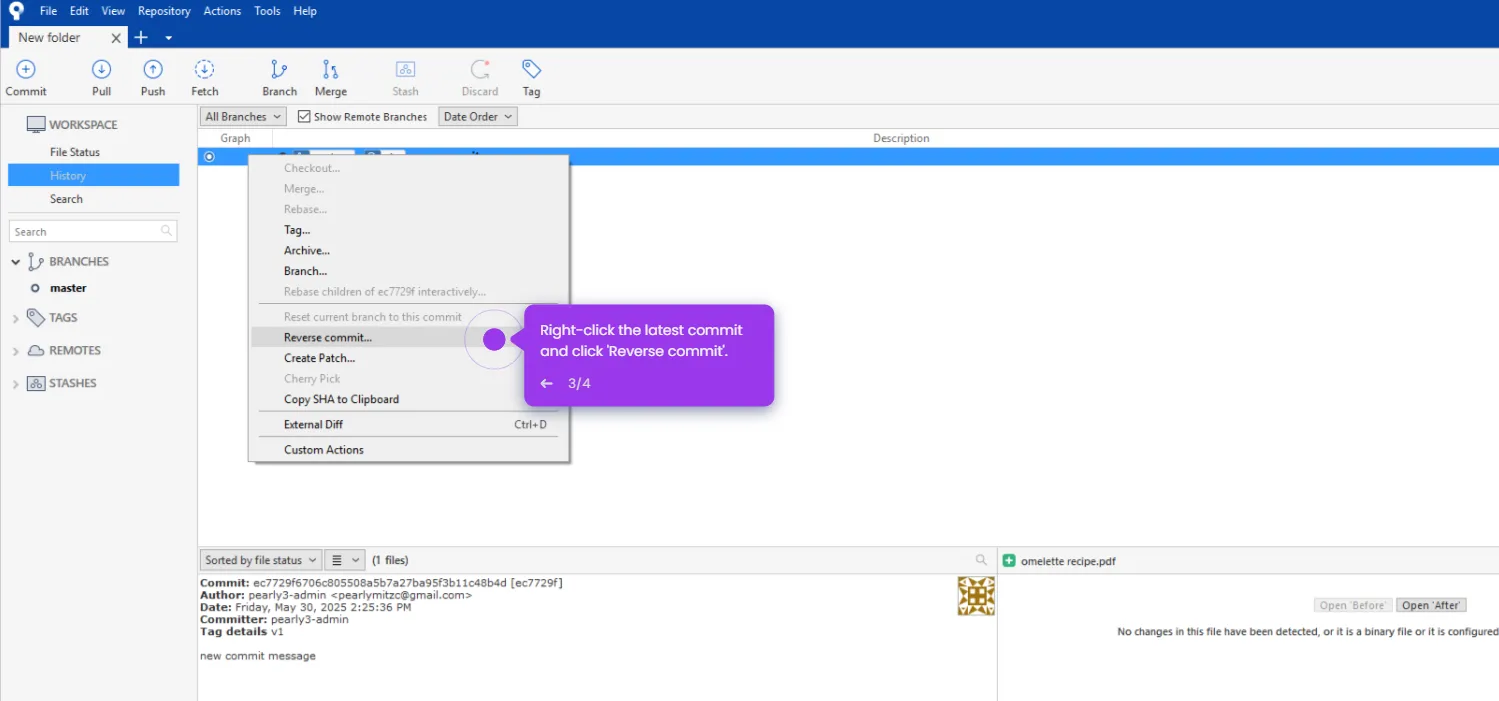This screenshot has height=701, width=1499.
Task: Select Archive... in context menu
Action: [408, 251]
